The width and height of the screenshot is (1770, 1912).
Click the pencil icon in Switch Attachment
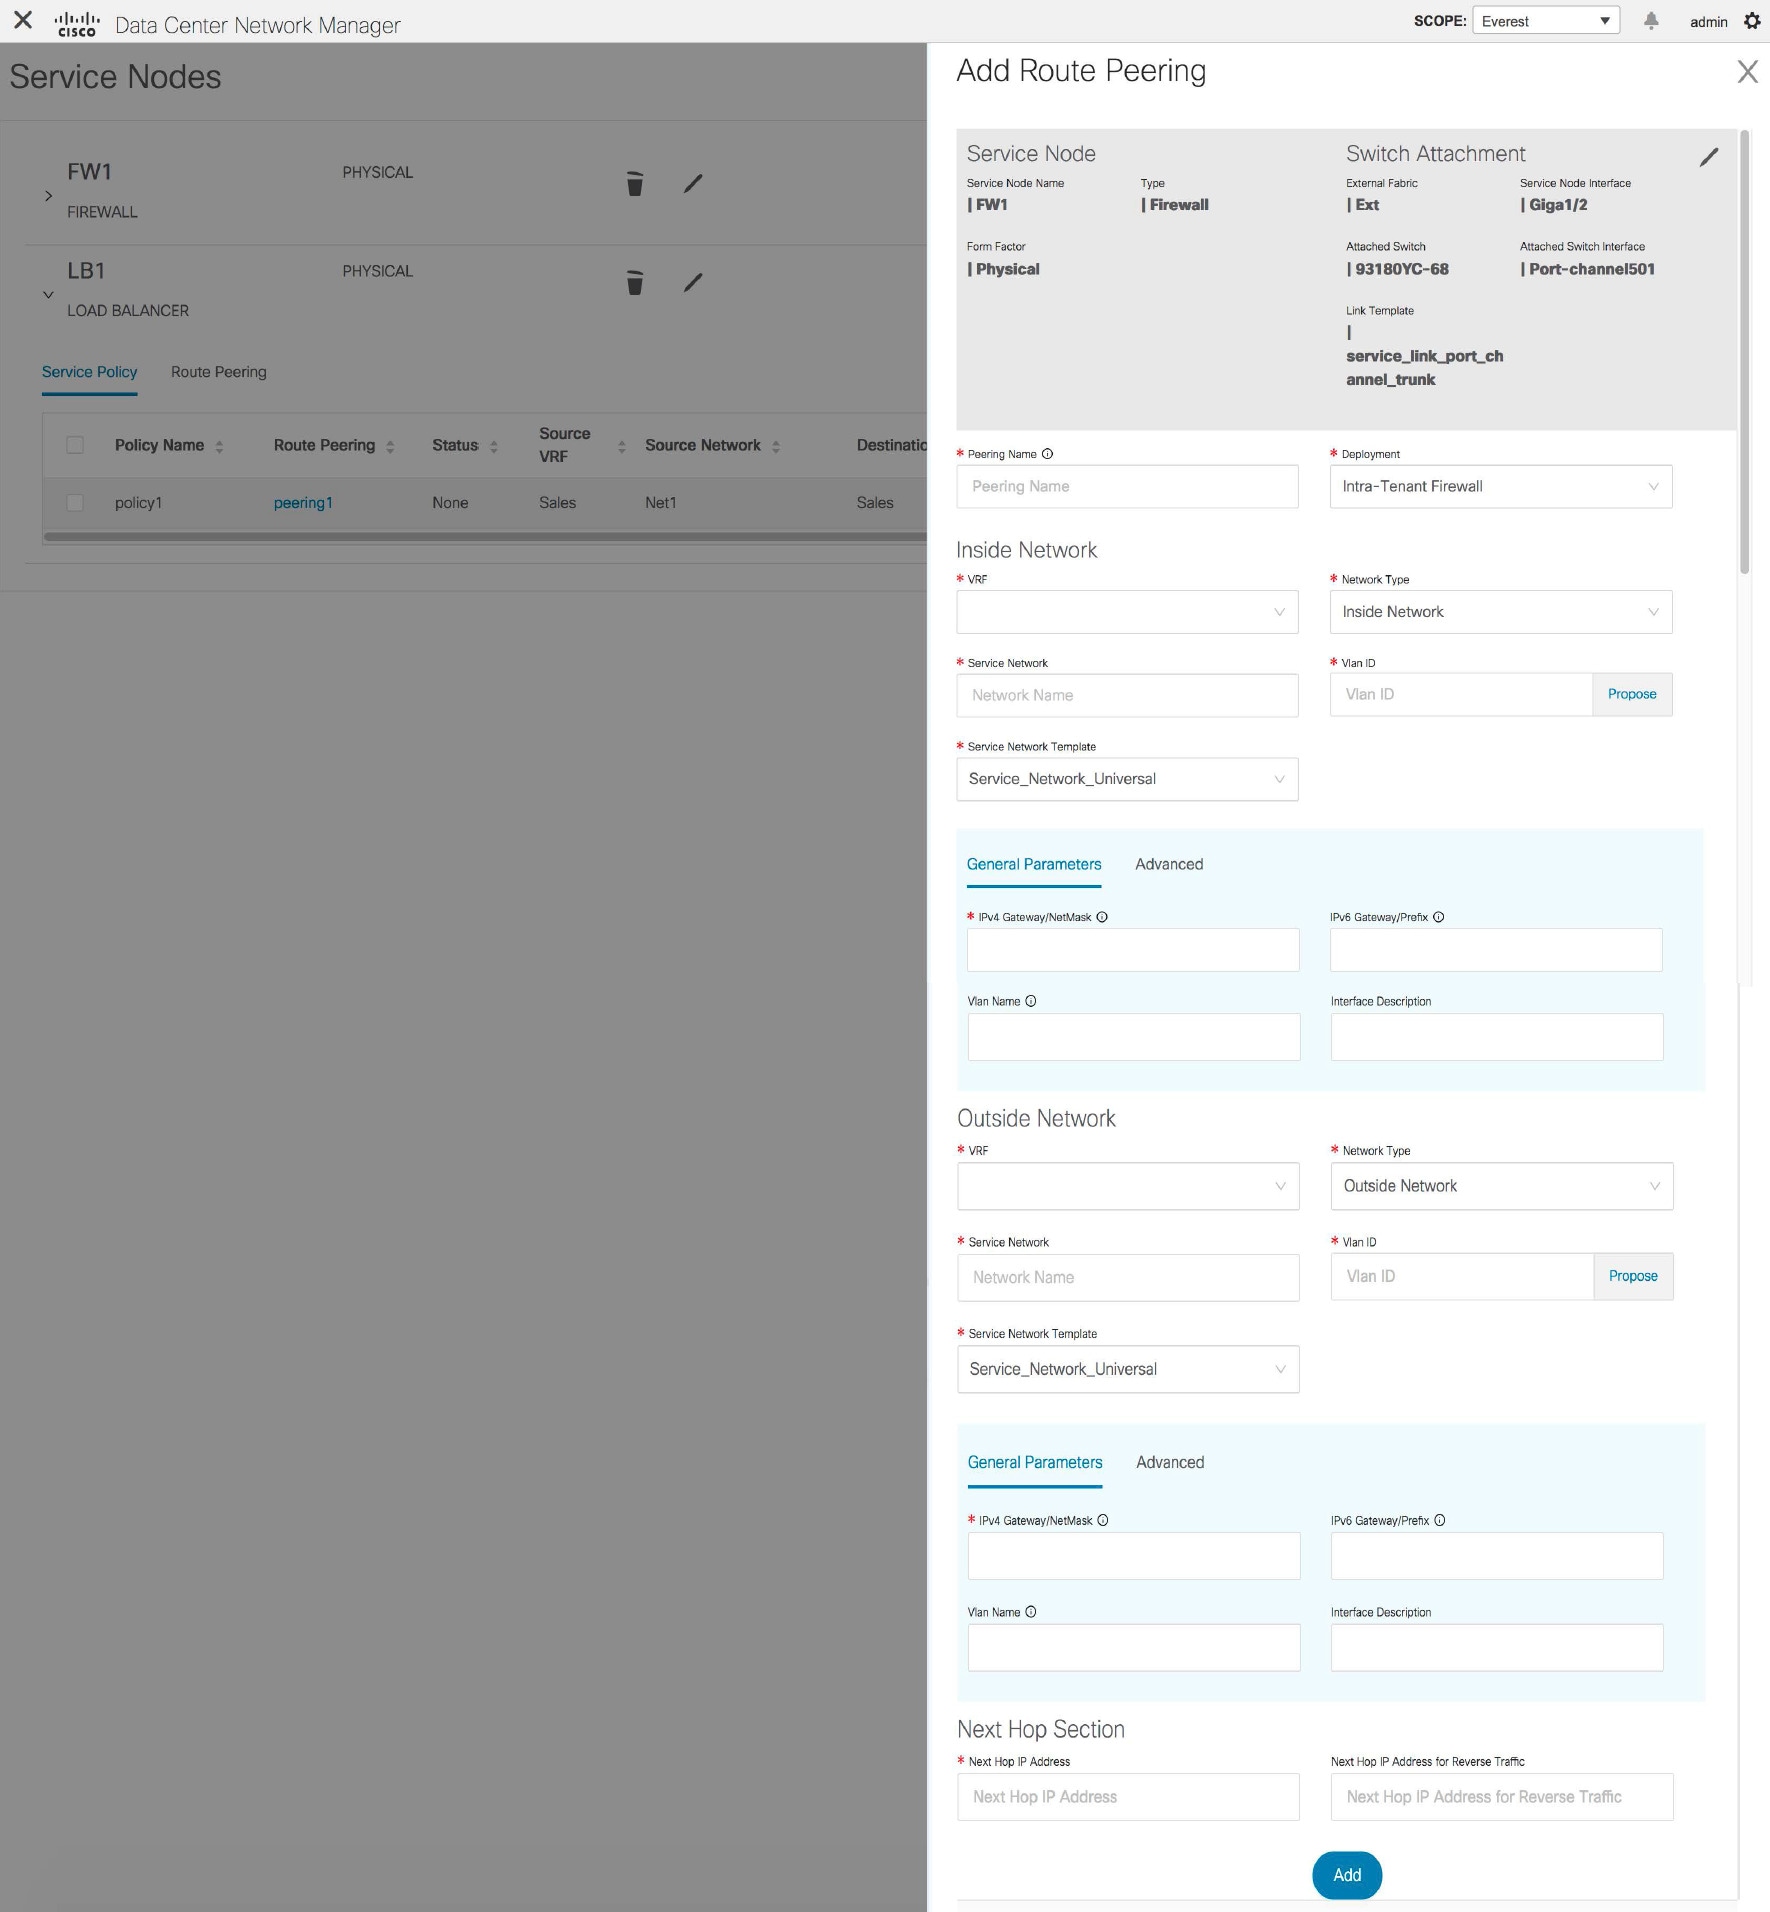(x=1709, y=157)
